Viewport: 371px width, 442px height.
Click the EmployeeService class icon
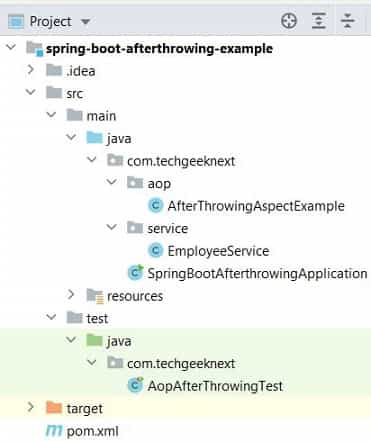coord(155,251)
